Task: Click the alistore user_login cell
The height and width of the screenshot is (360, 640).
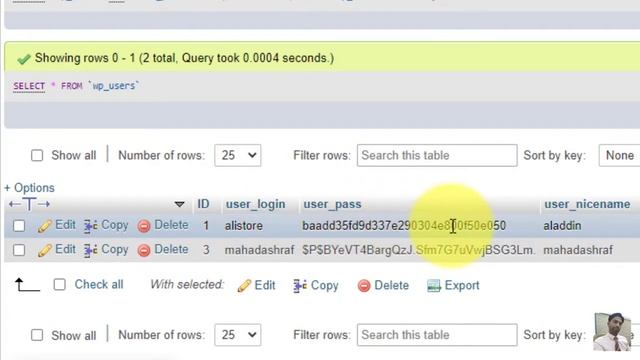Action: [244, 226]
